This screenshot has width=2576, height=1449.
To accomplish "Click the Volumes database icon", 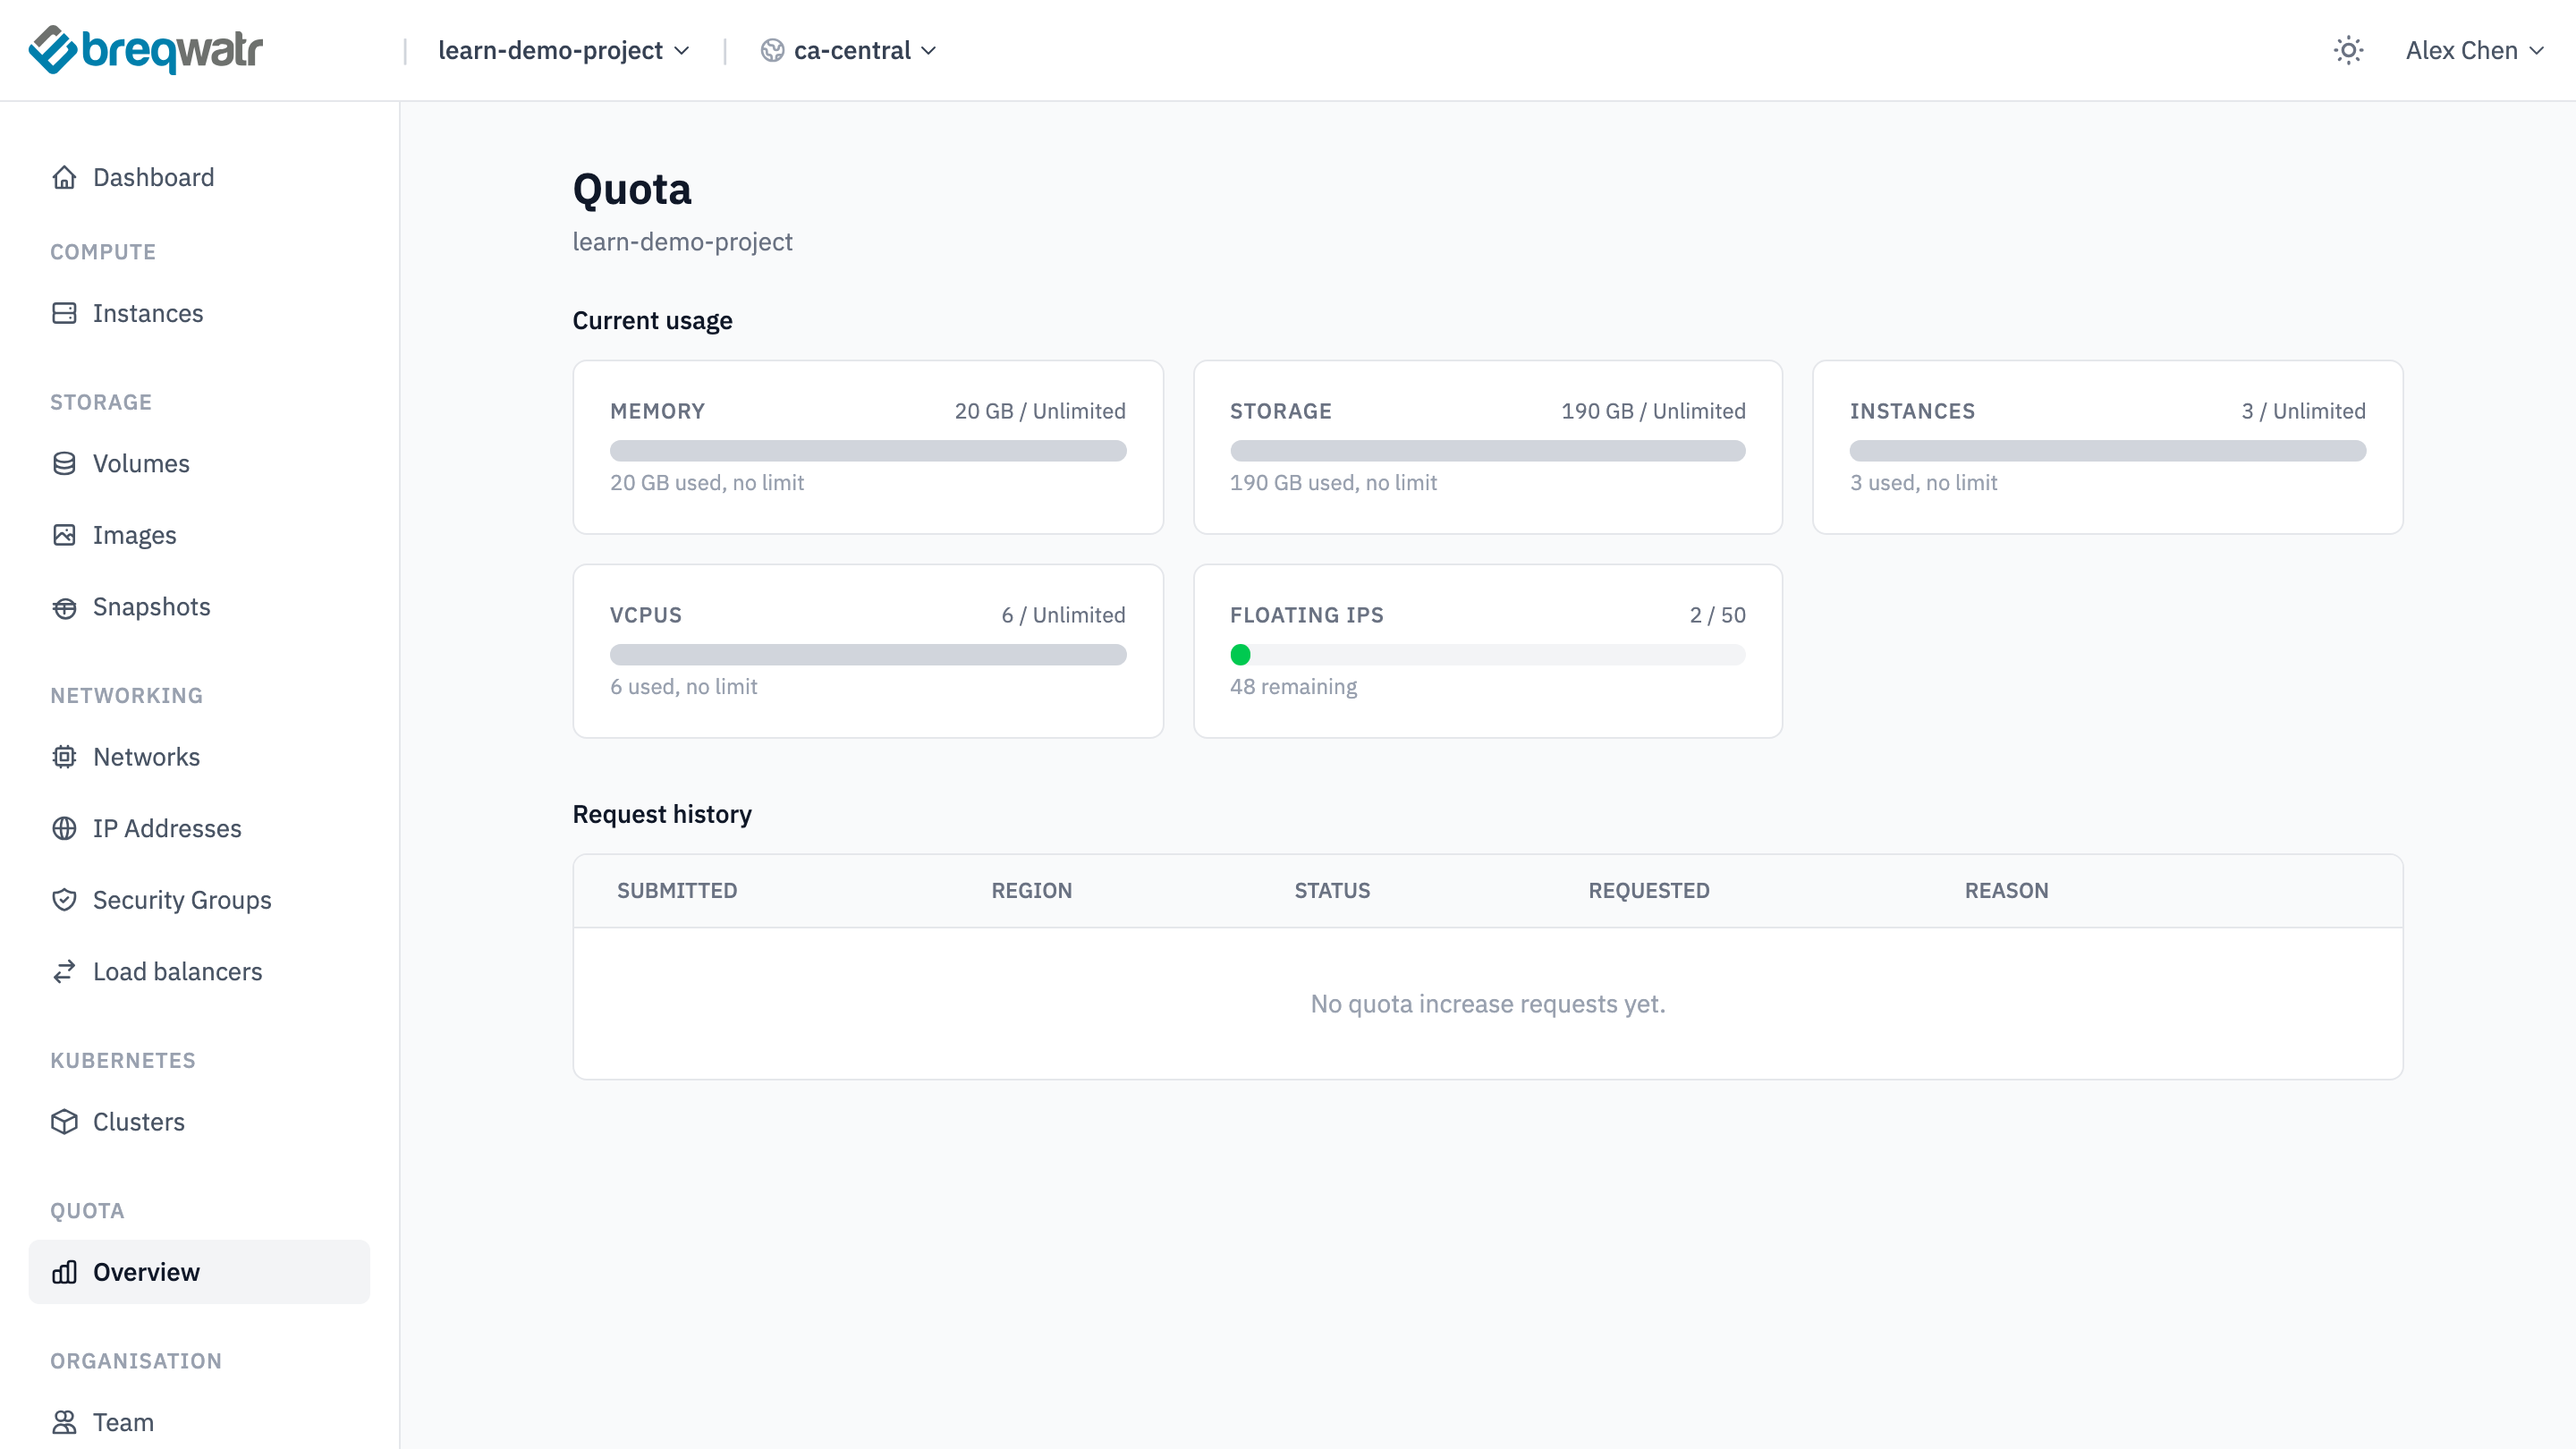I will point(64,463).
